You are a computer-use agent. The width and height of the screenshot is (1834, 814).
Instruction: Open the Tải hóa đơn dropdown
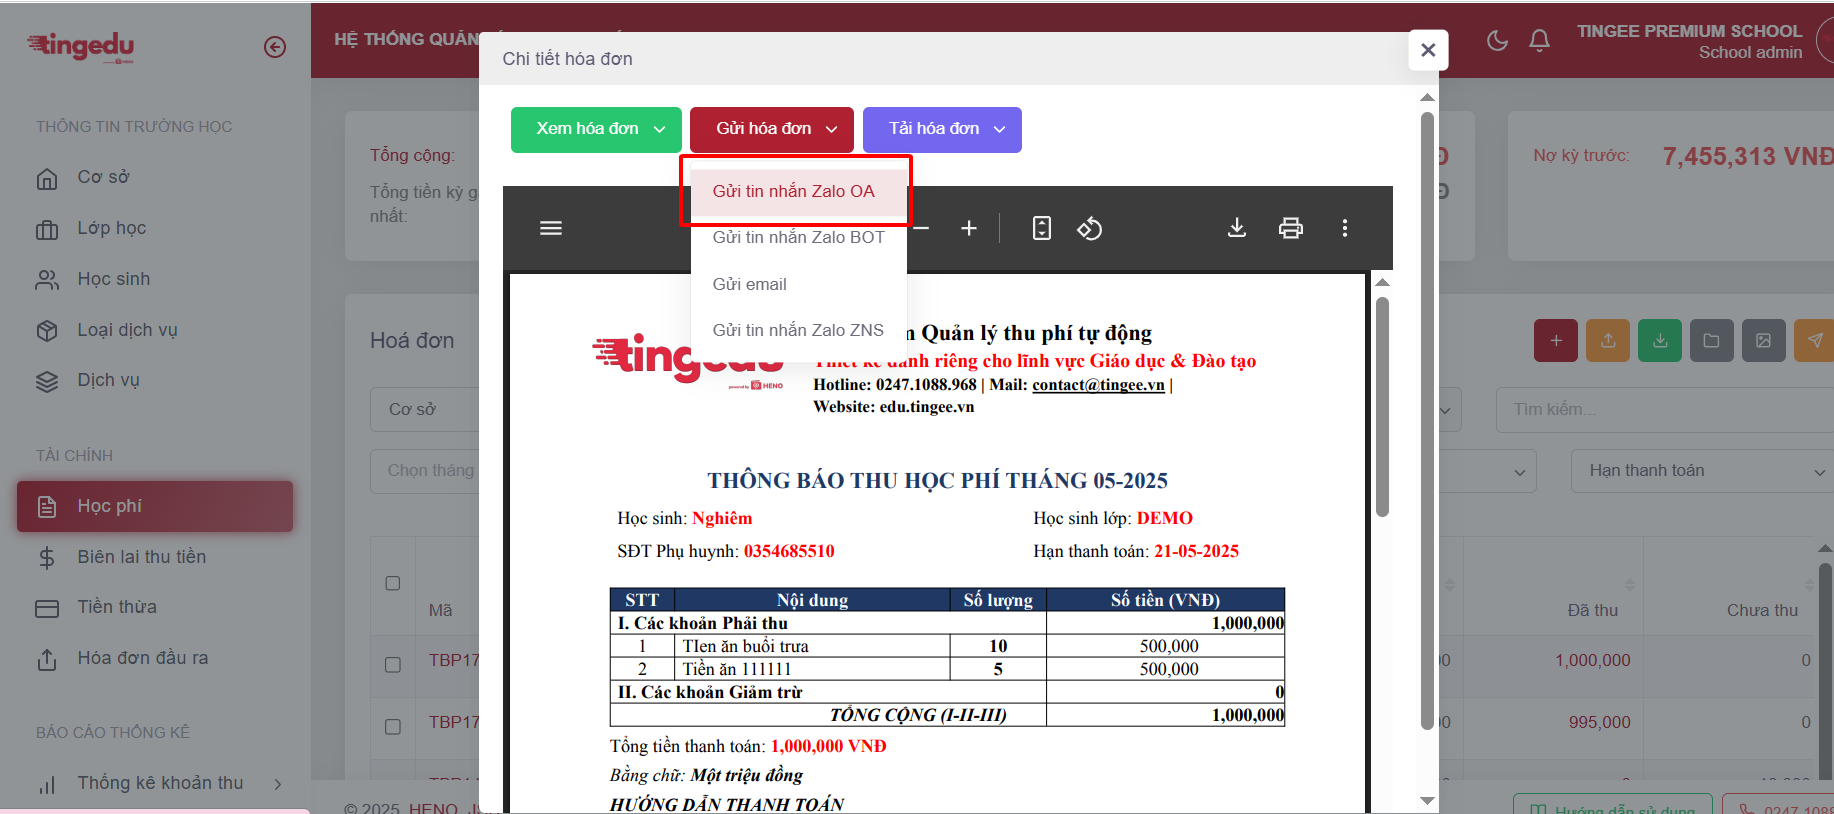coord(942,129)
